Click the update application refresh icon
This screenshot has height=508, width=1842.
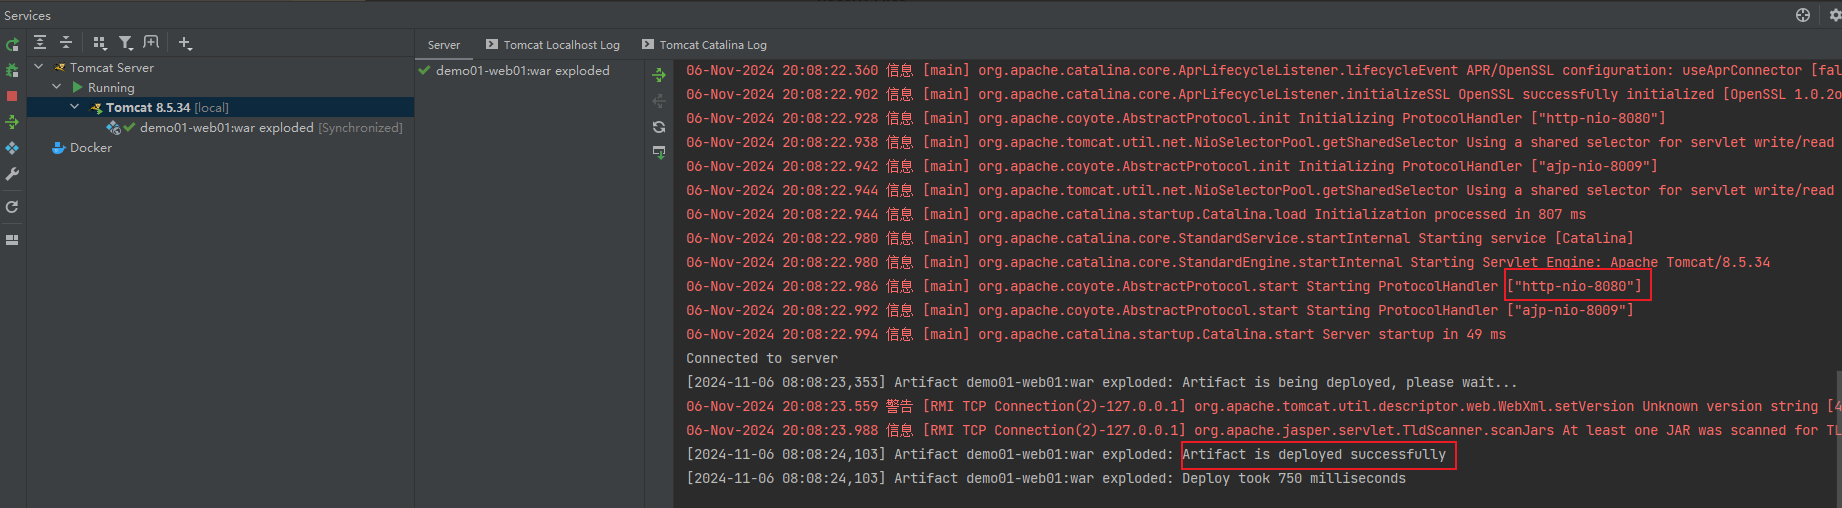point(12,207)
